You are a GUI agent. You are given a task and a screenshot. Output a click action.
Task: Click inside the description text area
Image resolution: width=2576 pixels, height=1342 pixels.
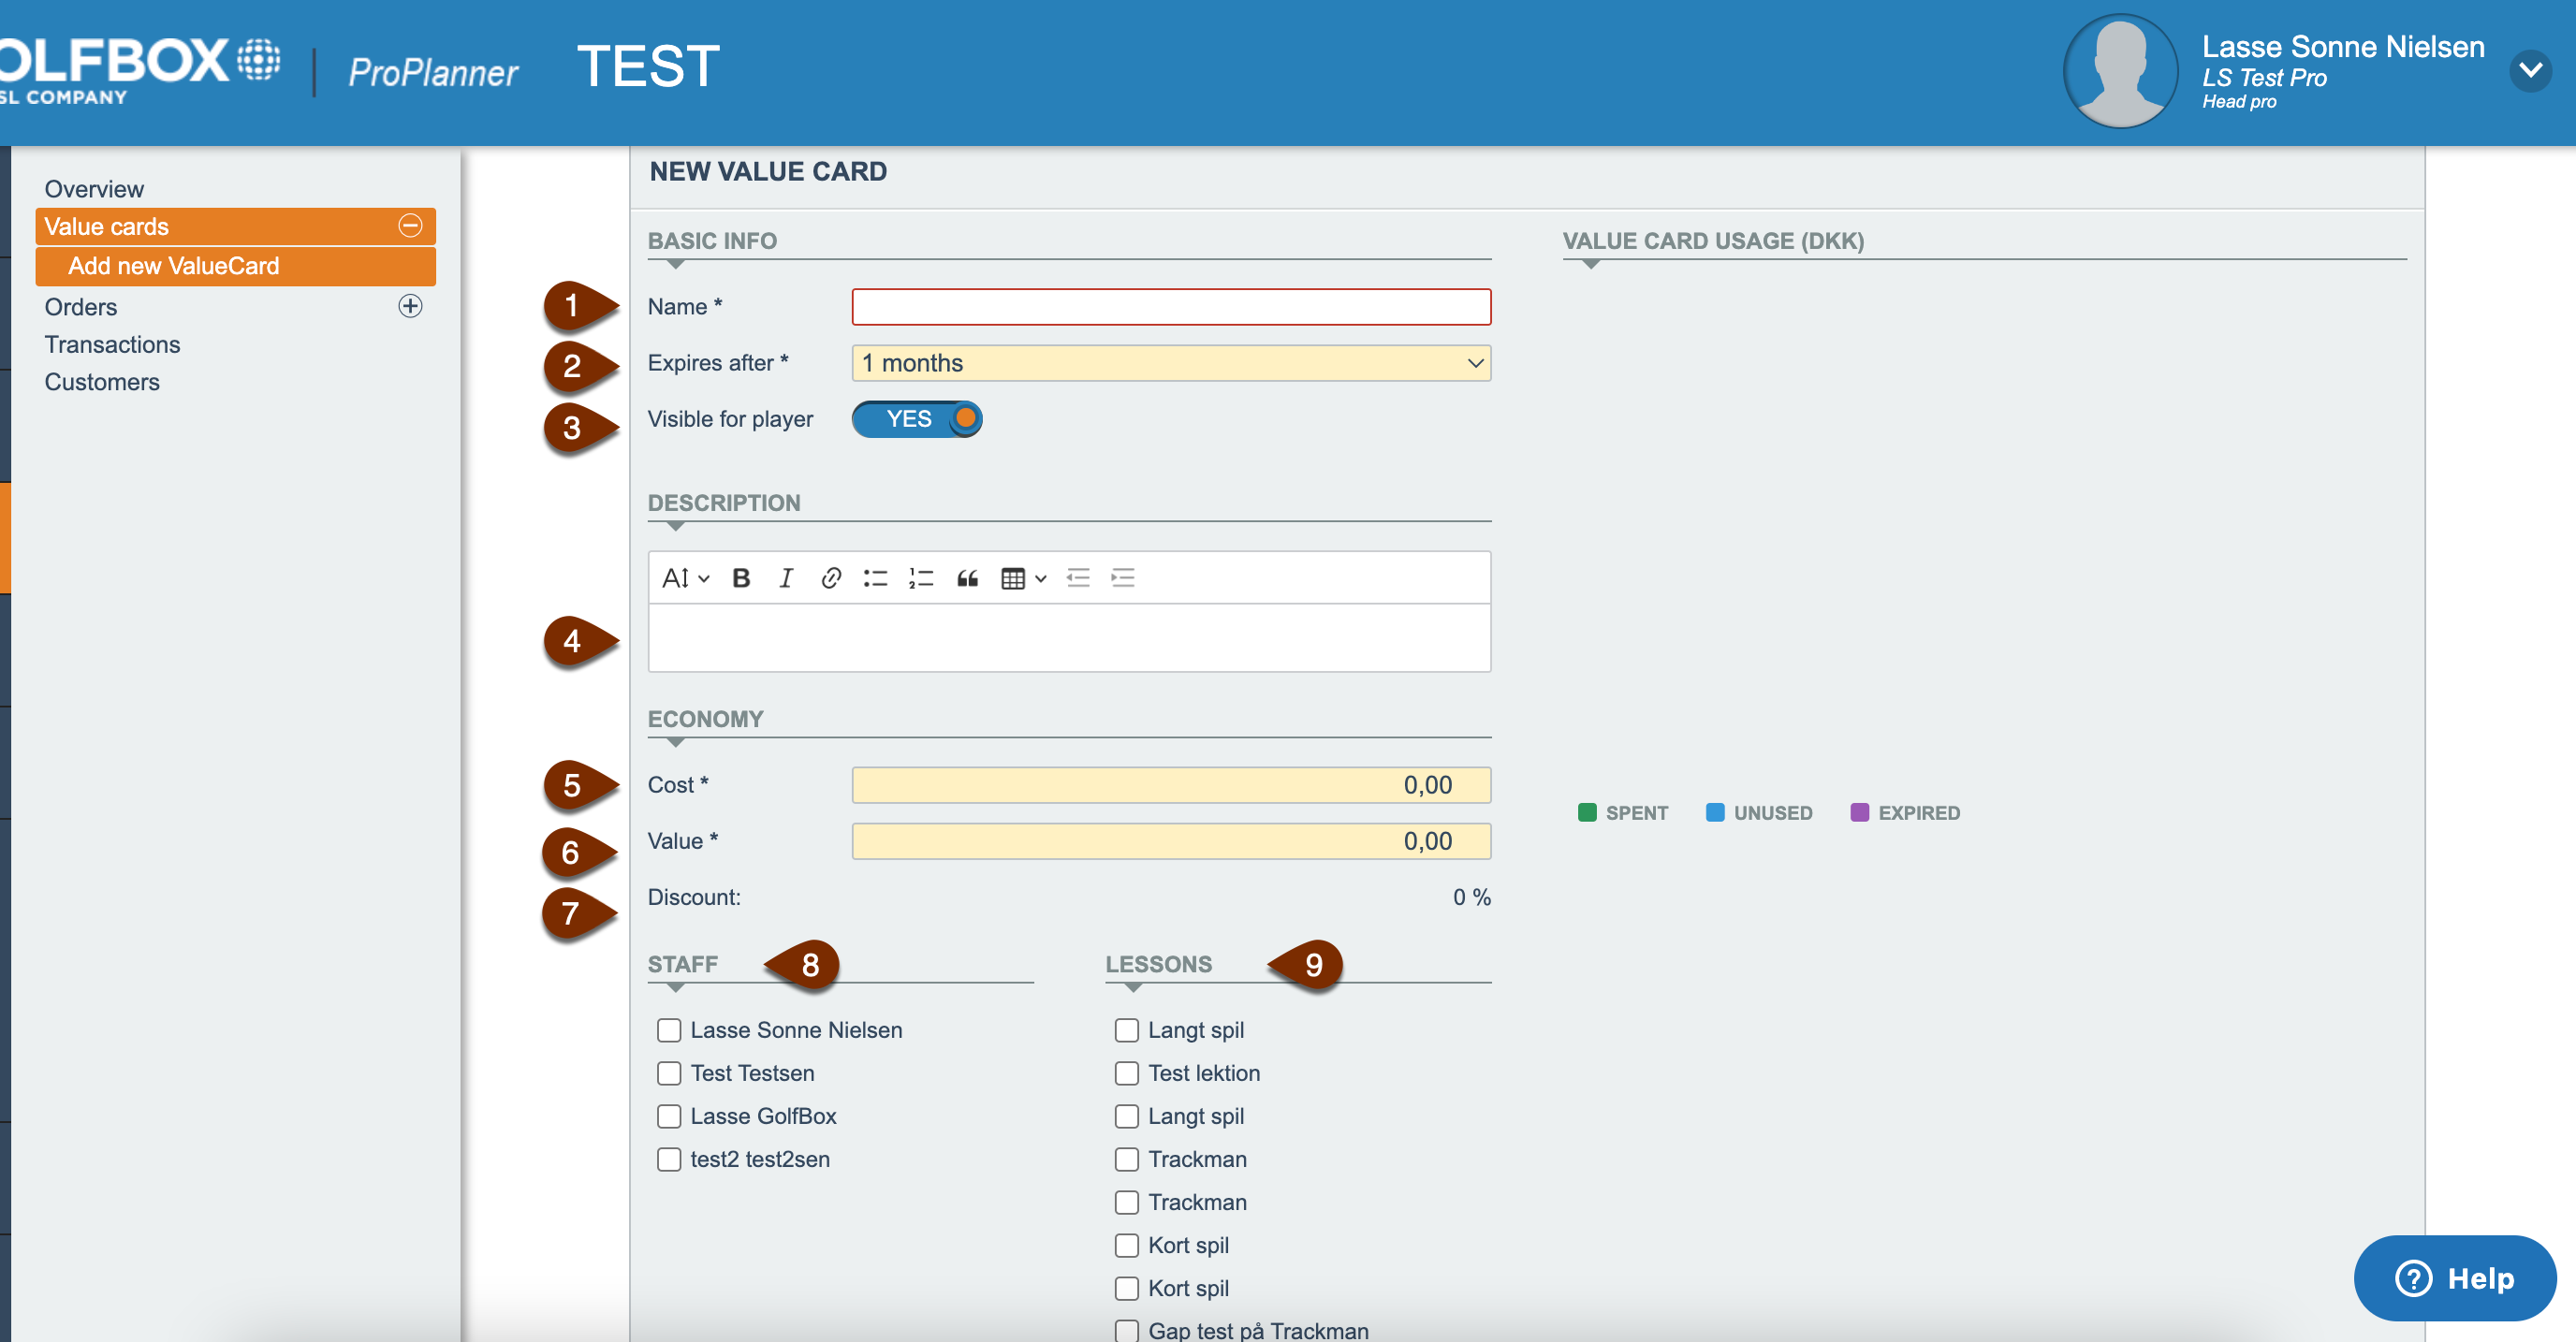point(1069,638)
